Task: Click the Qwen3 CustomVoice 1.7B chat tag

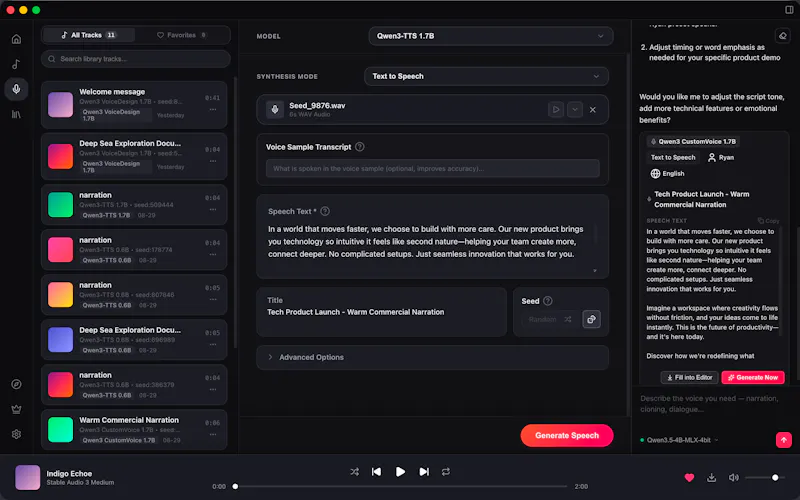Action: [693, 141]
